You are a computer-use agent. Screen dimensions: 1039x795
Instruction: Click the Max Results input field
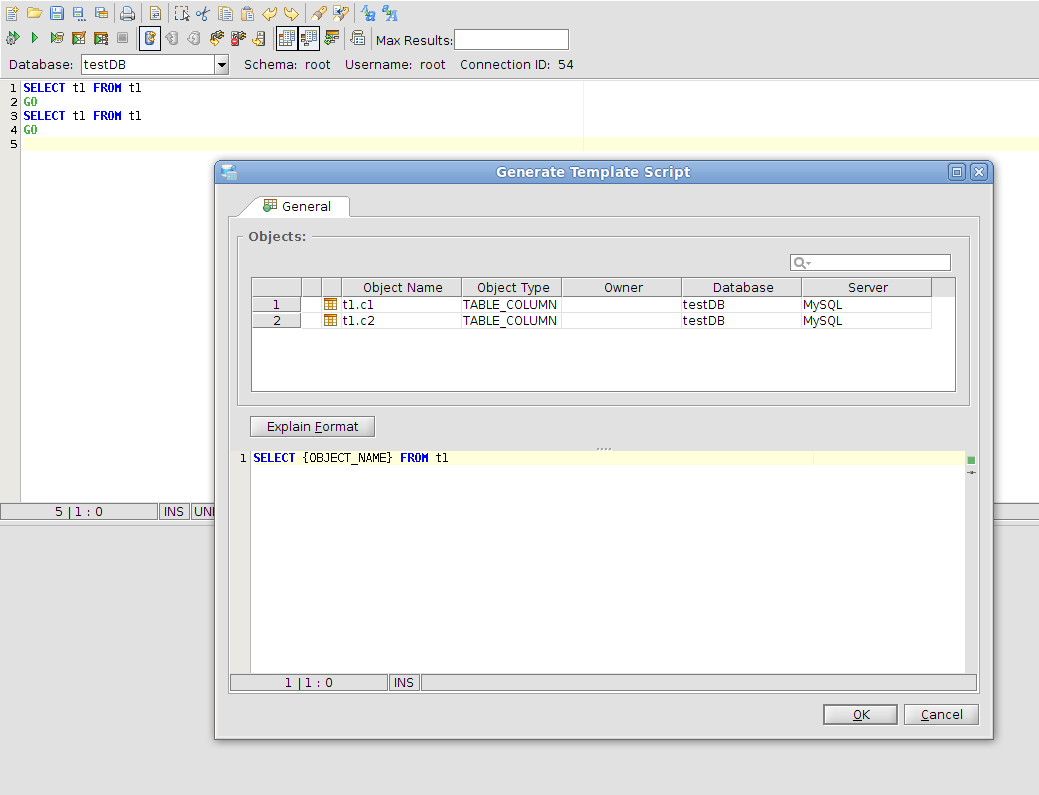tap(512, 40)
